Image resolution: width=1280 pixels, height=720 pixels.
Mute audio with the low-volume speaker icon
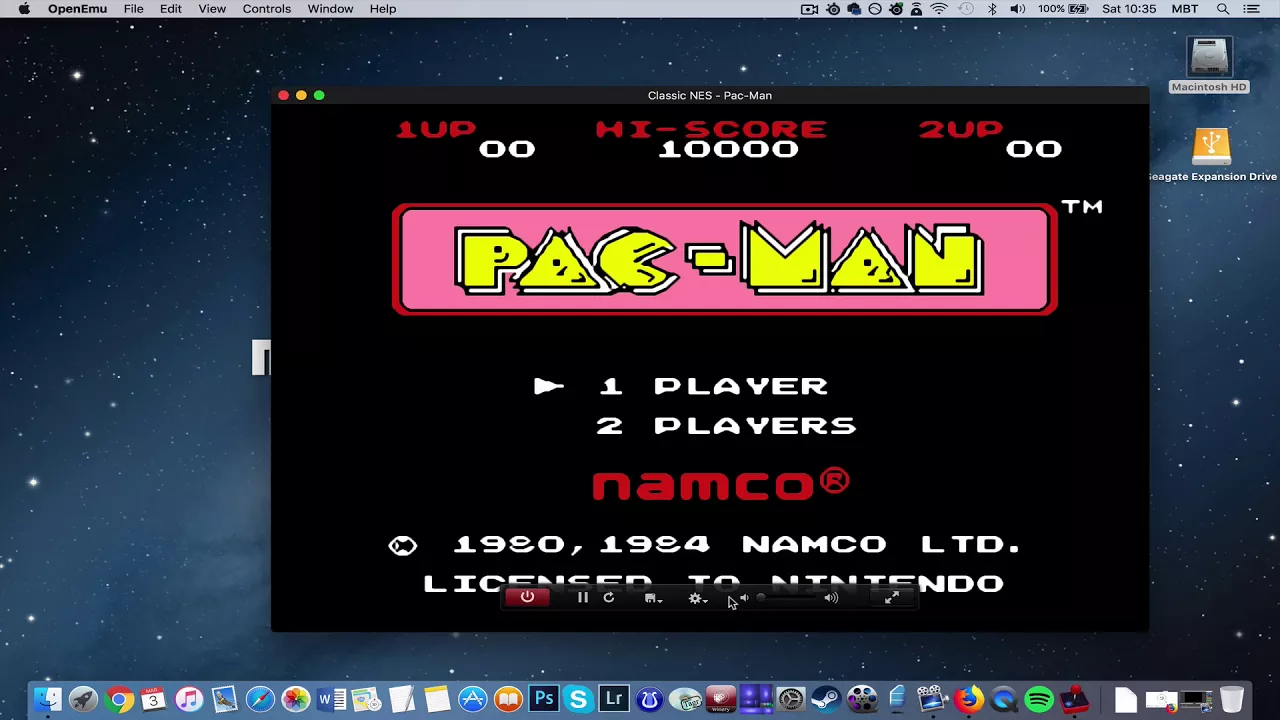point(743,598)
